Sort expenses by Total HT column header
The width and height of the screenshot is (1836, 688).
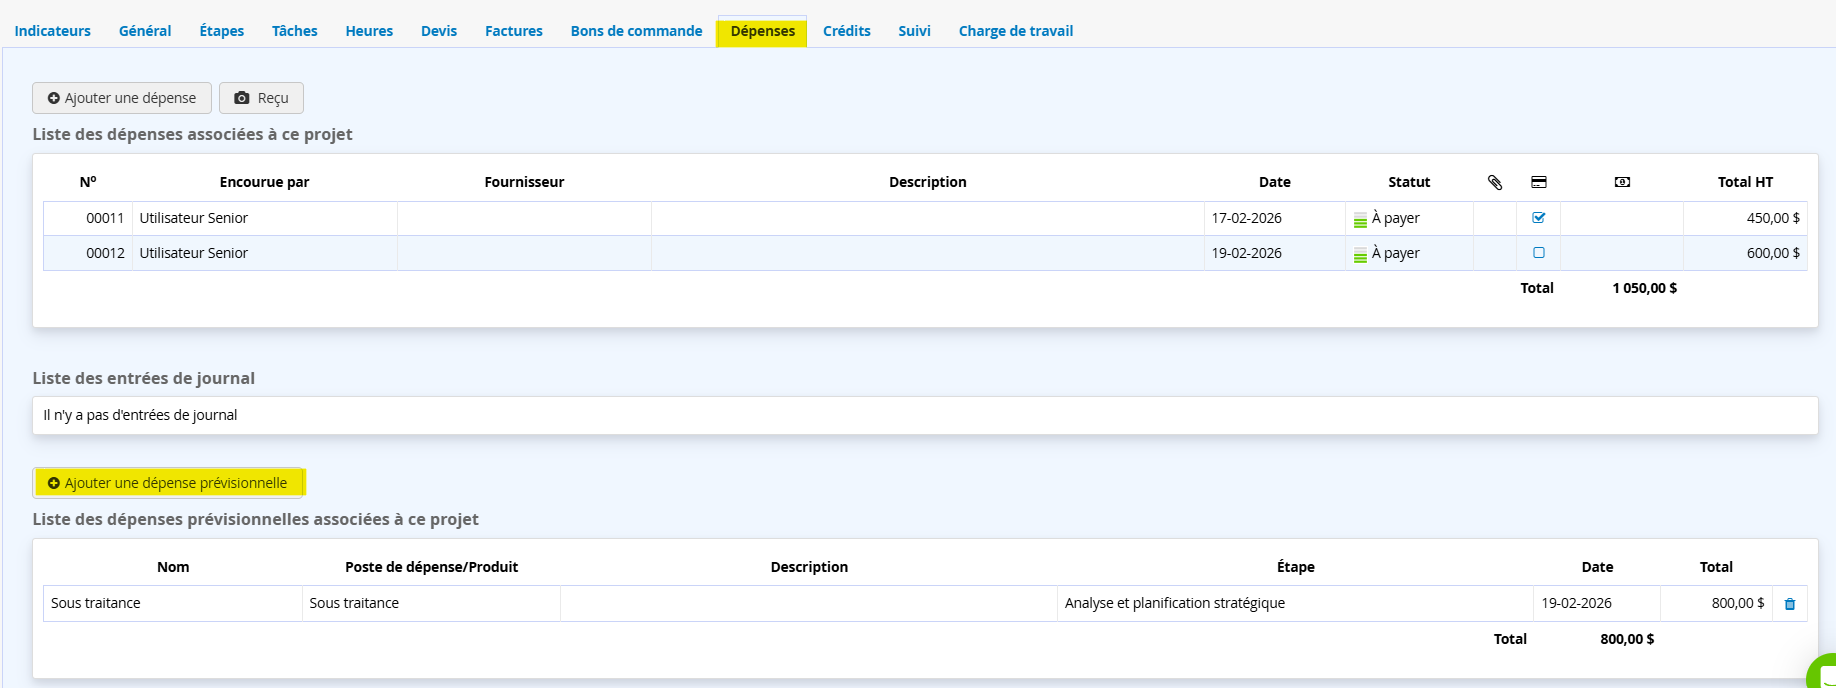[1744, 182]
